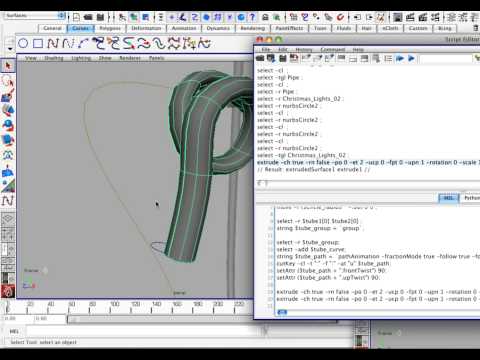Screen dimensions: 480x360
Task: Open the Surfaces menu set dropdown
Action: [x=34, y=16]
